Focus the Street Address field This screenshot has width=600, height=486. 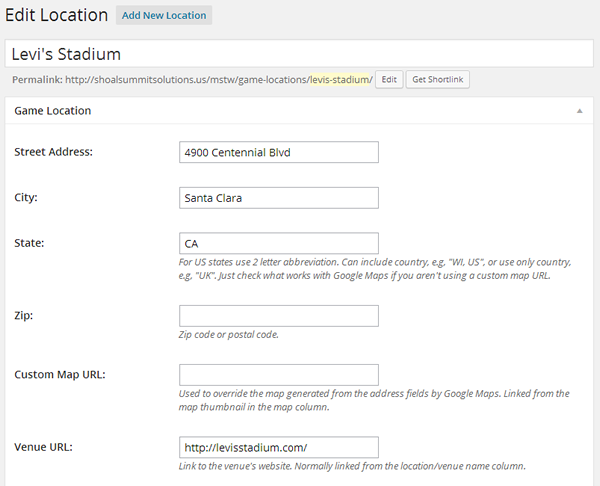click(x=279, y=152)
